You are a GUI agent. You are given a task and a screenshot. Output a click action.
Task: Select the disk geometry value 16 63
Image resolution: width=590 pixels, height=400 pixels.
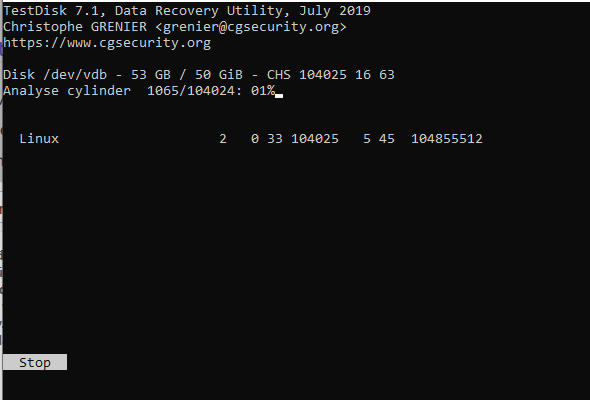(375, 75)
